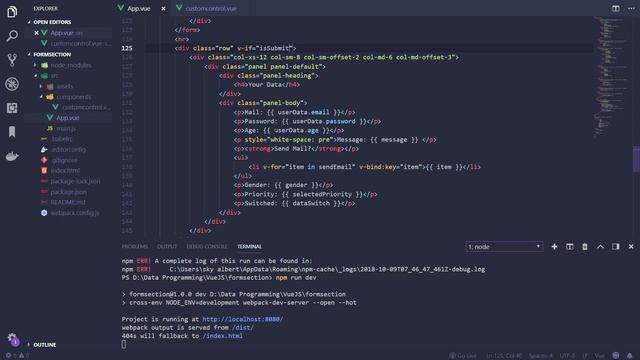Open README.md in the file tree
640x360 pixels.
(68, 202)
